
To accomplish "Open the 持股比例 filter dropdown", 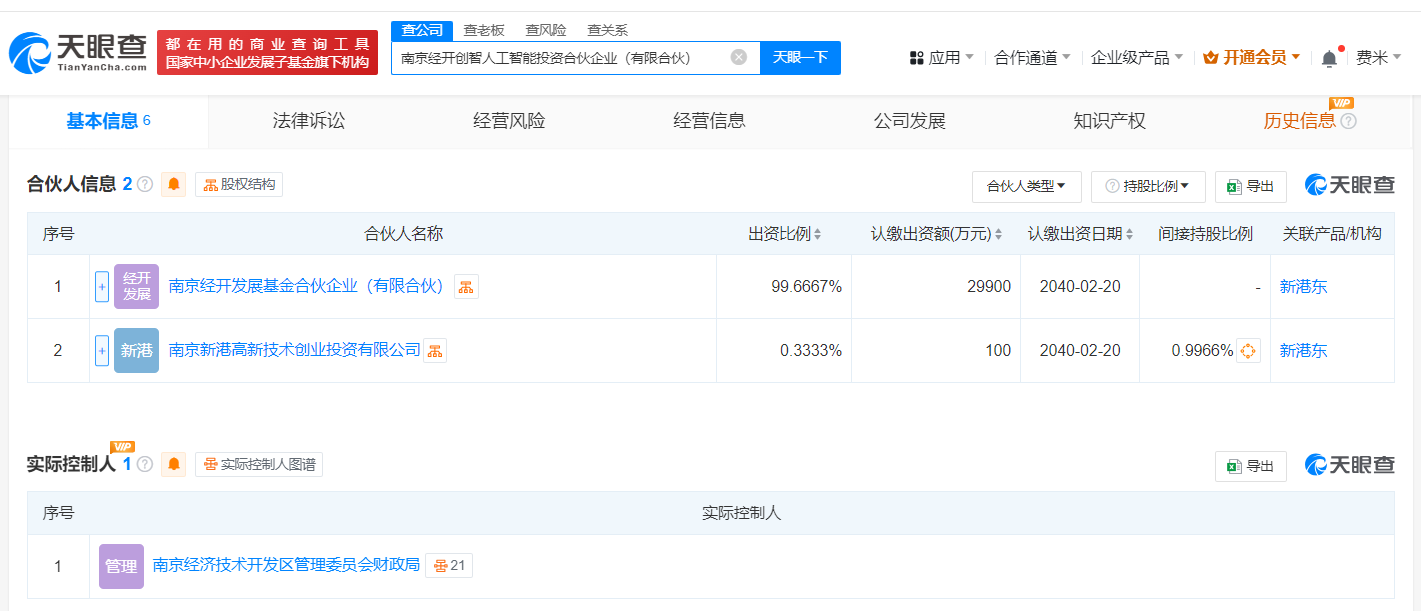I will coord(1148,186).
